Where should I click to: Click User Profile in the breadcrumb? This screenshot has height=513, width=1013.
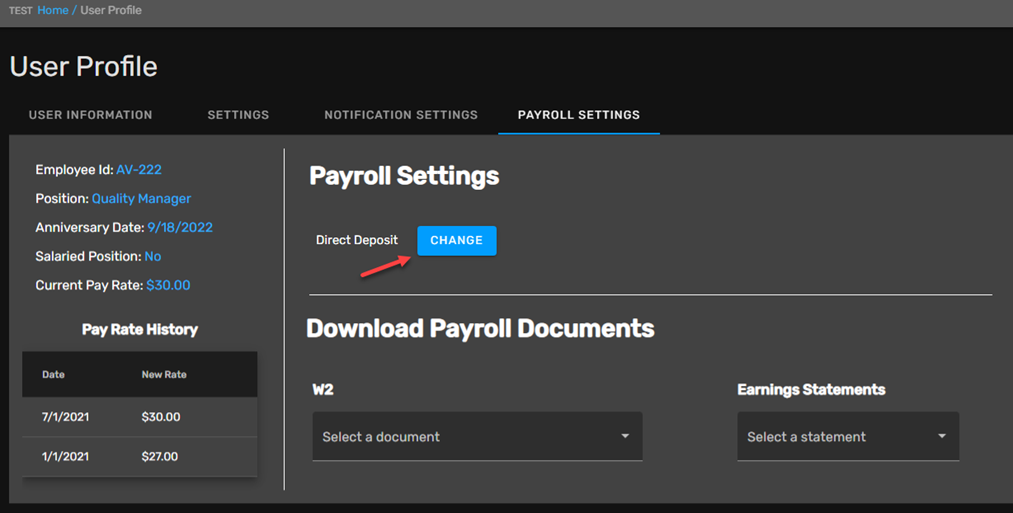pos(111,10)
